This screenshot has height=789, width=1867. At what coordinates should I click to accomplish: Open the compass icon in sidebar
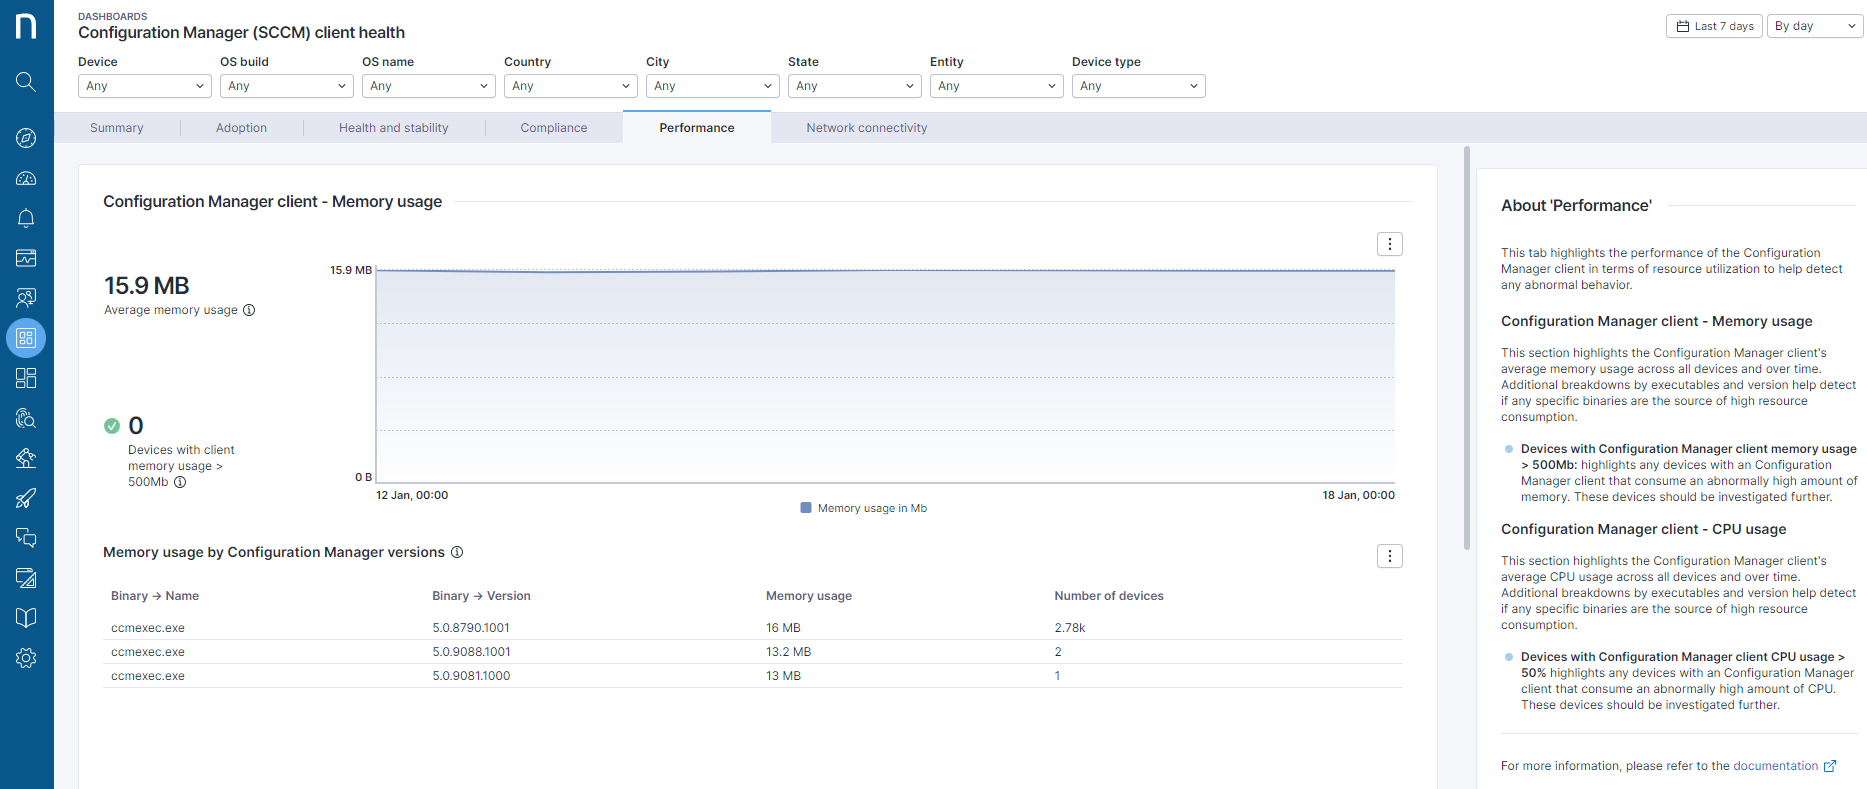point(26,138)
